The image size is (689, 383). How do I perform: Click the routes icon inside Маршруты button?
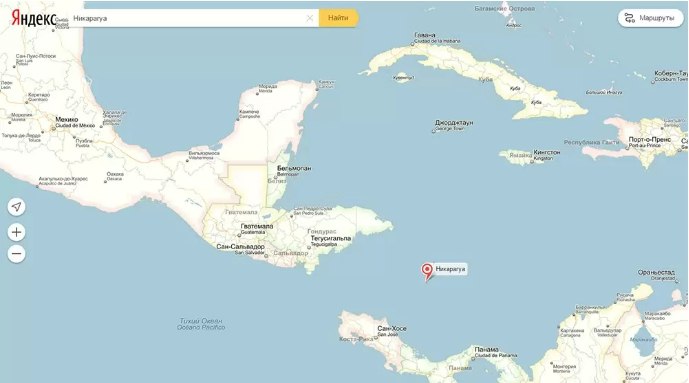point(630,18)
